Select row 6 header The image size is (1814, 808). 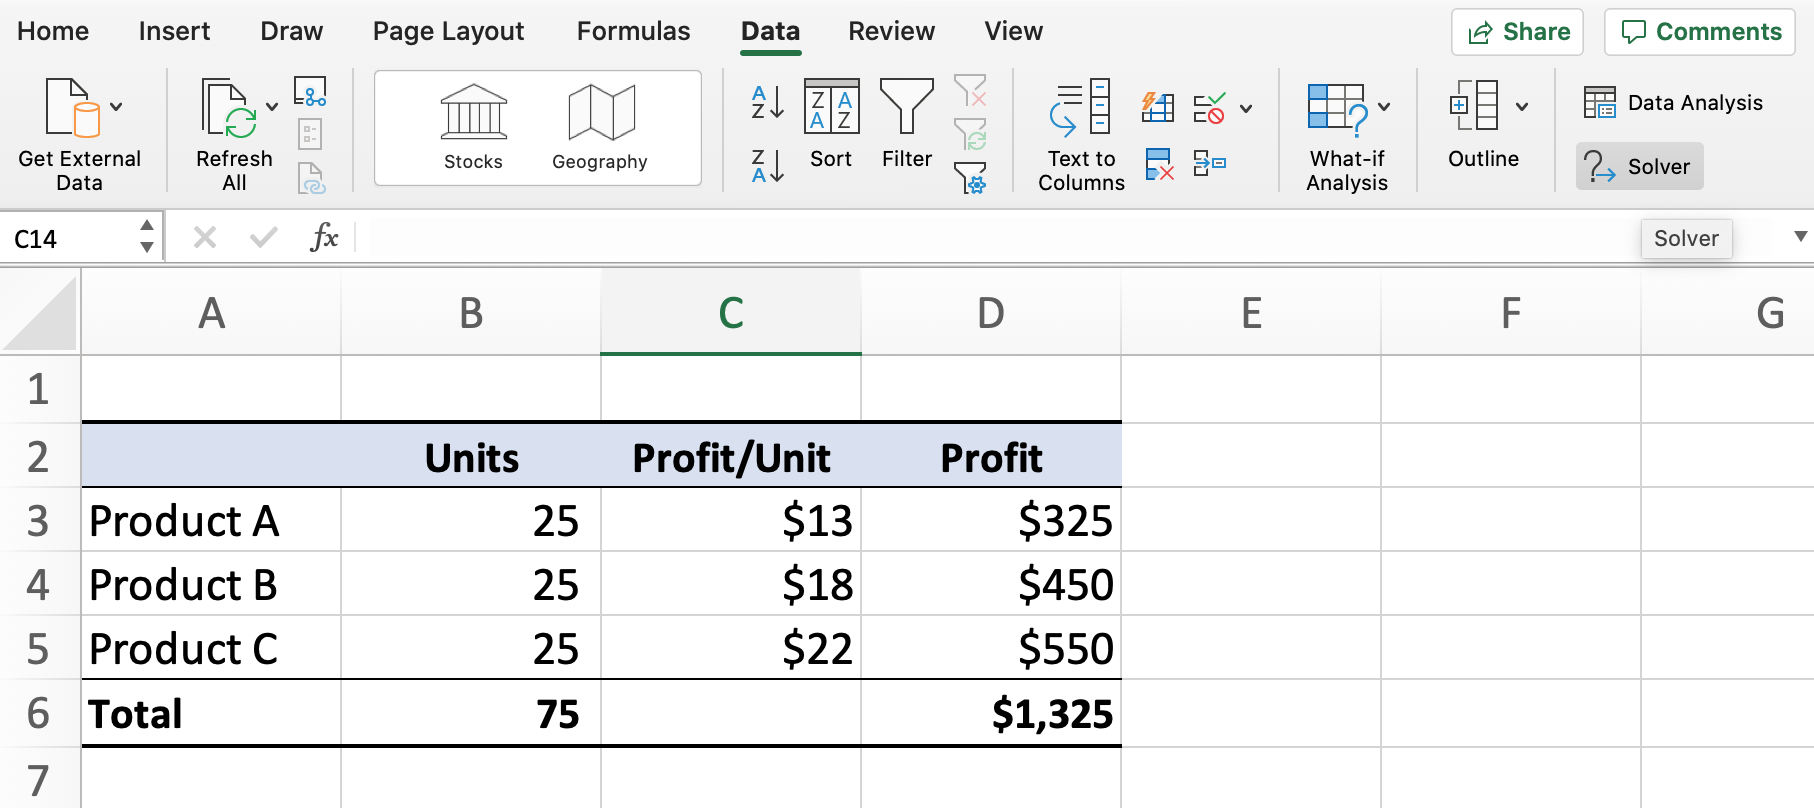pos(38,713)
